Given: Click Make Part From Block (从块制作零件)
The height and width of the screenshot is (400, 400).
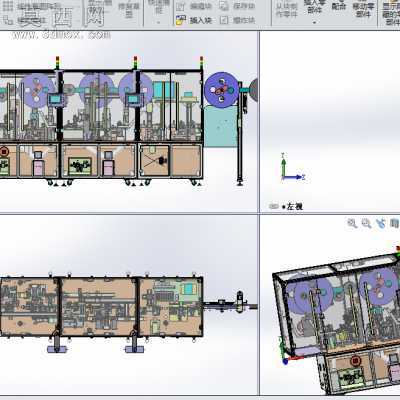Looking at the screenshot, I should tap(286, 10).
